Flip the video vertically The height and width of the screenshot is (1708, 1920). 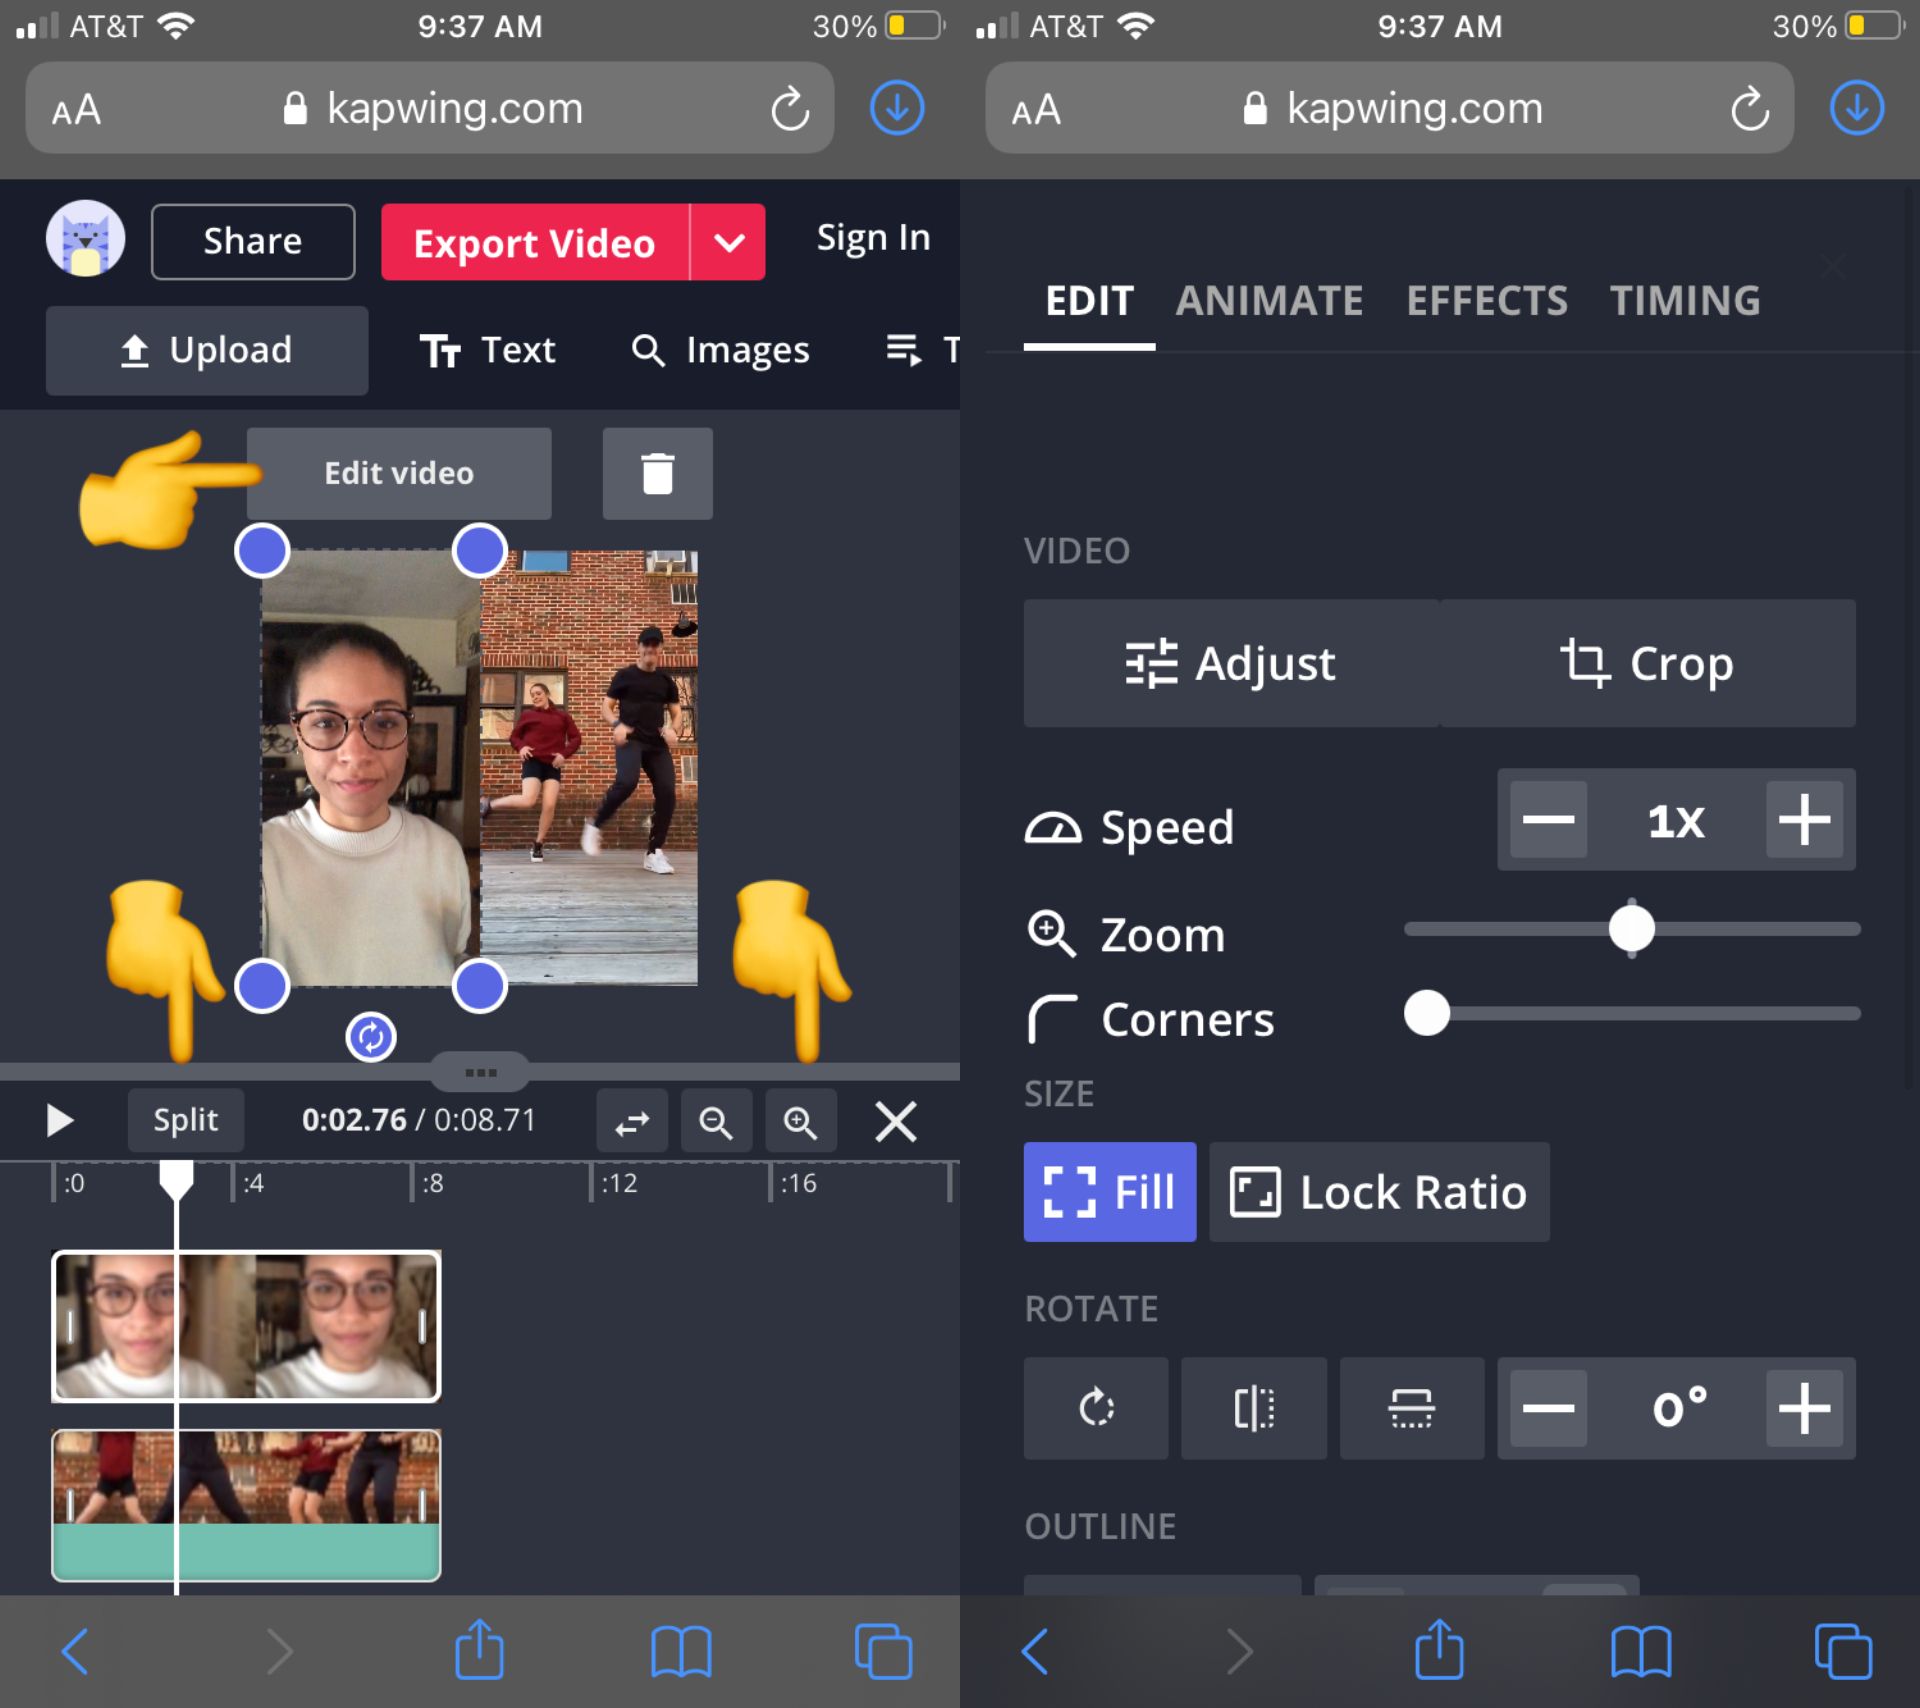(1411, 1408)
